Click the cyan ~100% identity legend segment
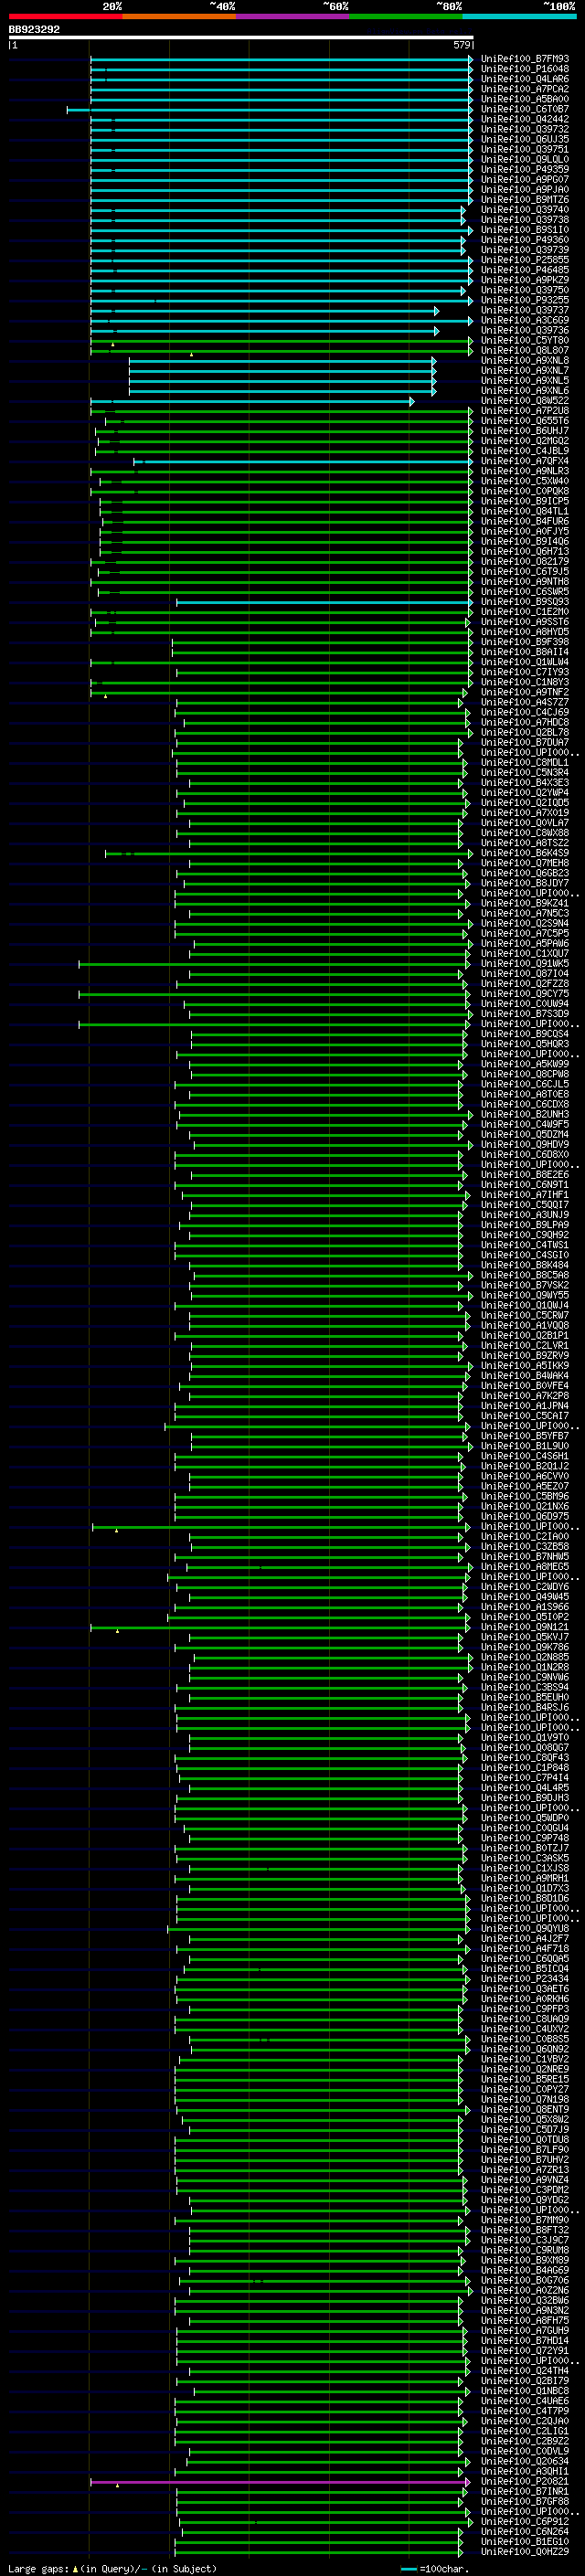 point(520,17)
